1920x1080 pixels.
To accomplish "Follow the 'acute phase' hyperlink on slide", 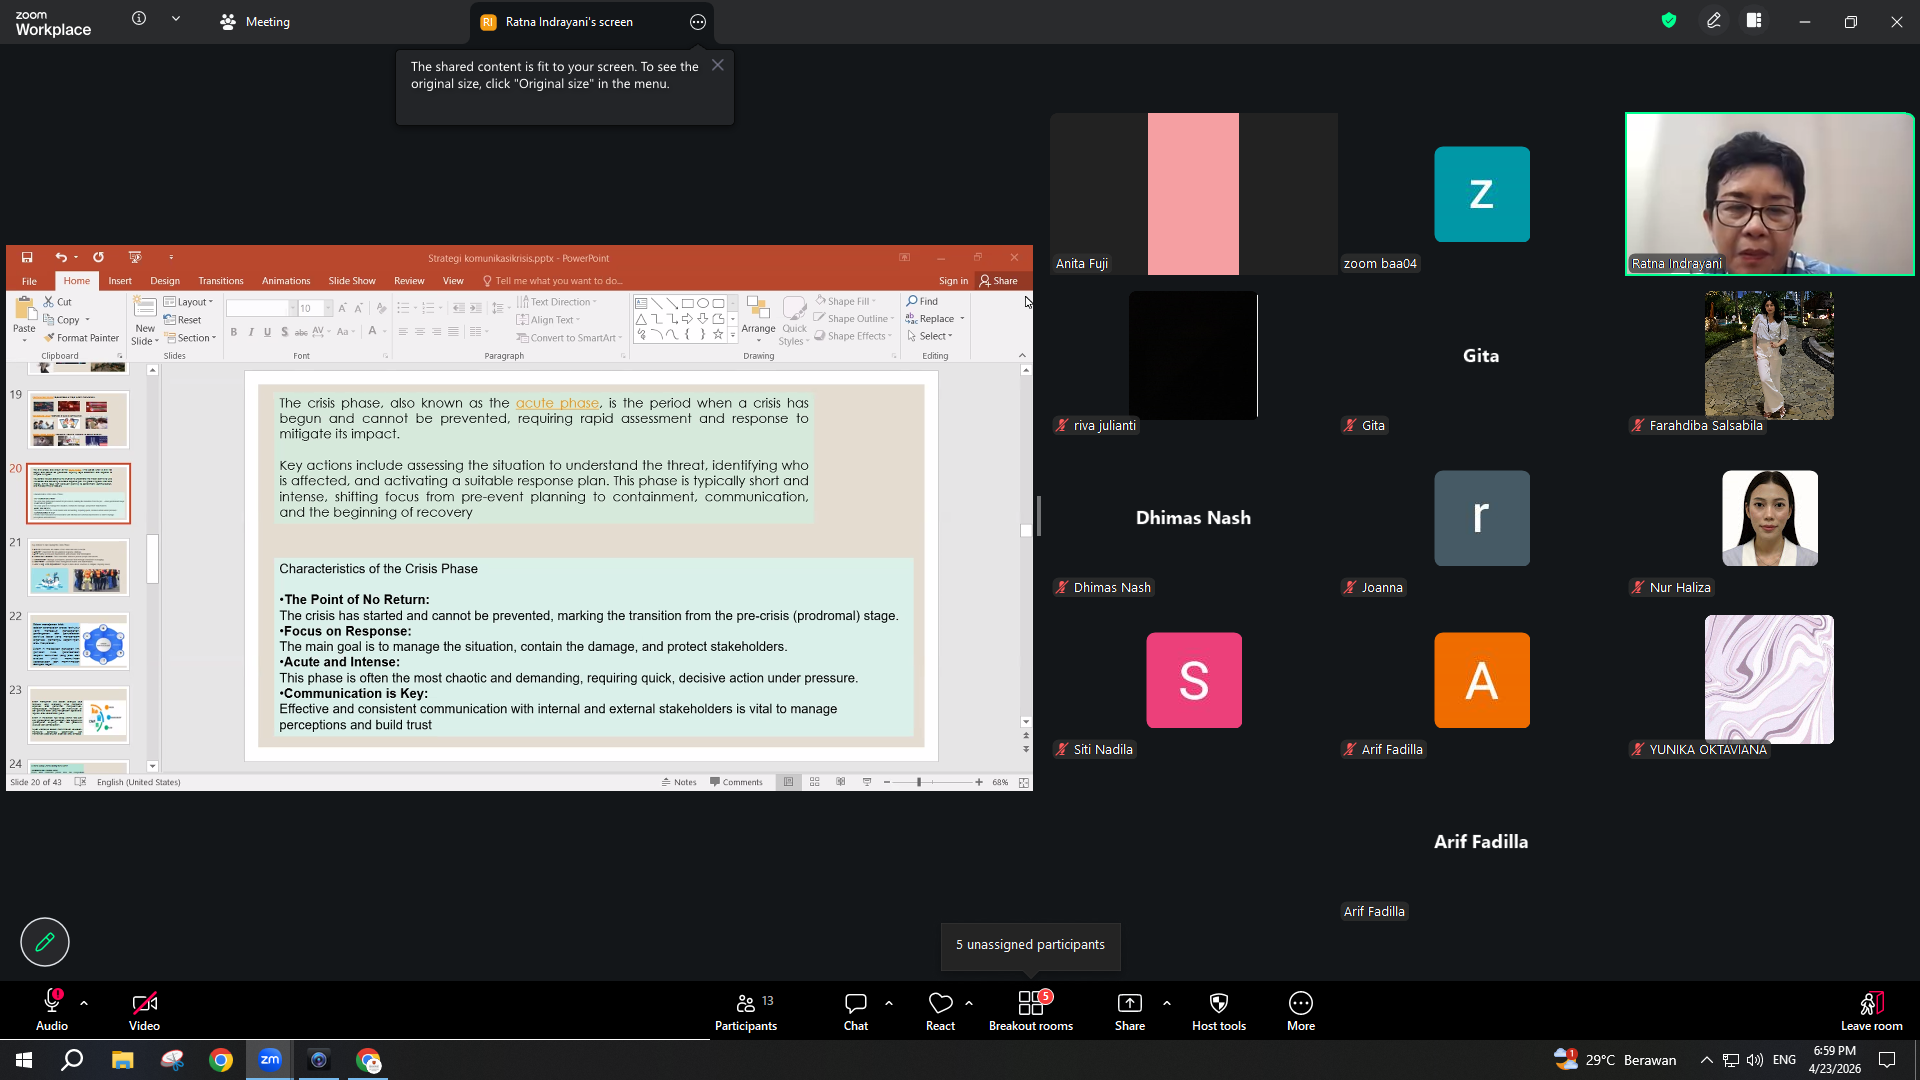I will click(557, 403).
